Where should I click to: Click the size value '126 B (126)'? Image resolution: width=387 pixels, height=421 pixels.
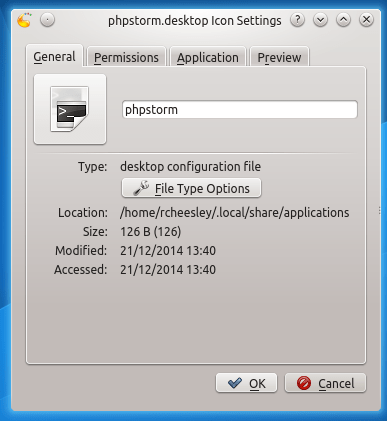pos(151,231)
